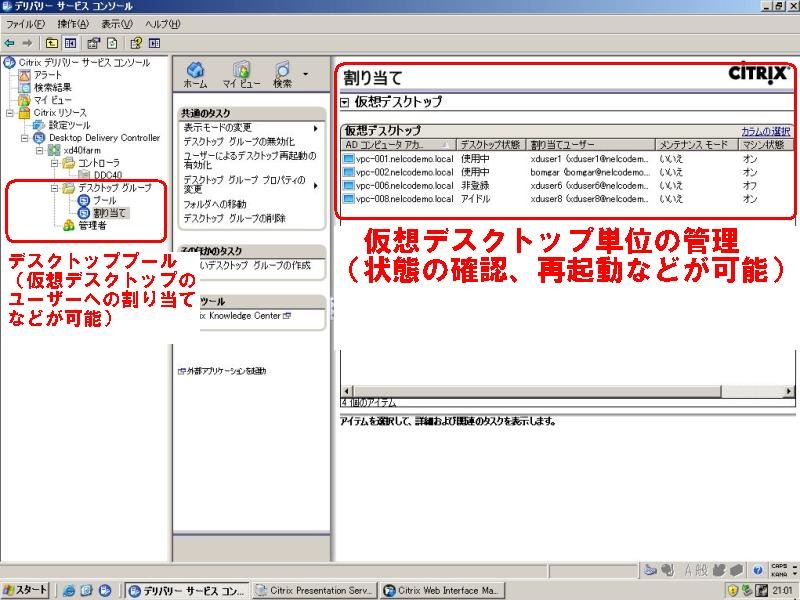Collapse the コントローラ folder
Image resolution: width=800 pixels, height=600 pixels.
click(54, 163)
